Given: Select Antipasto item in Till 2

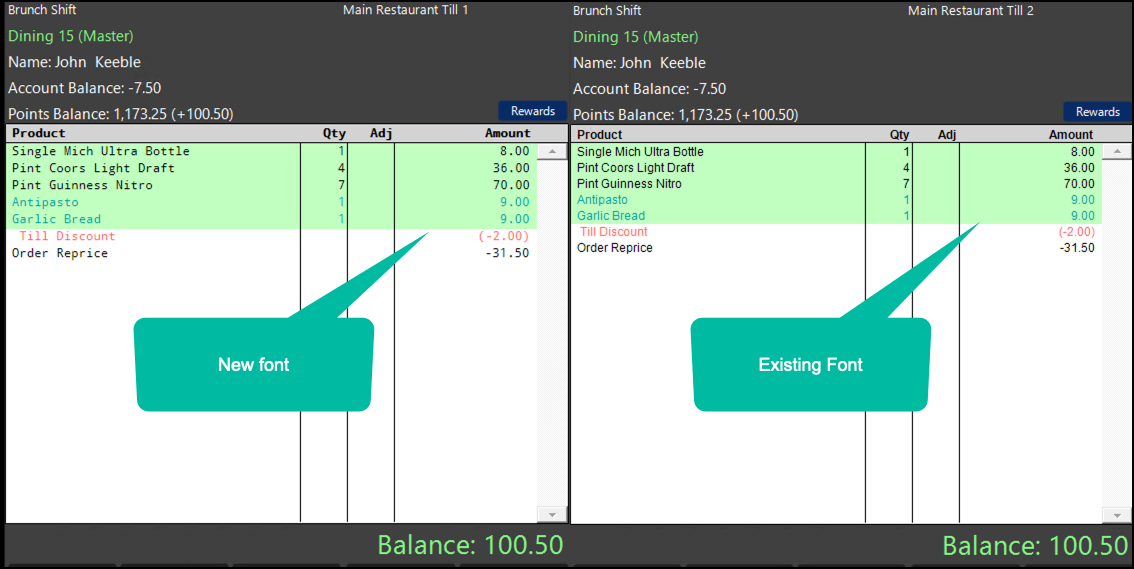Looking at the screenshot, I should (837, 200).
